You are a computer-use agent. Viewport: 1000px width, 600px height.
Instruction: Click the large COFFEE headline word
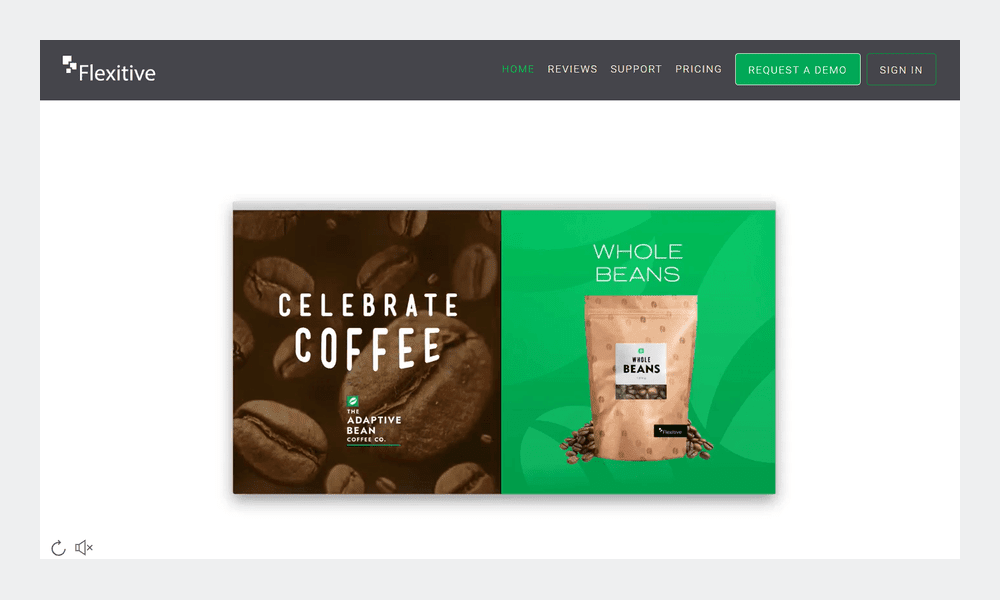point(368,348)
